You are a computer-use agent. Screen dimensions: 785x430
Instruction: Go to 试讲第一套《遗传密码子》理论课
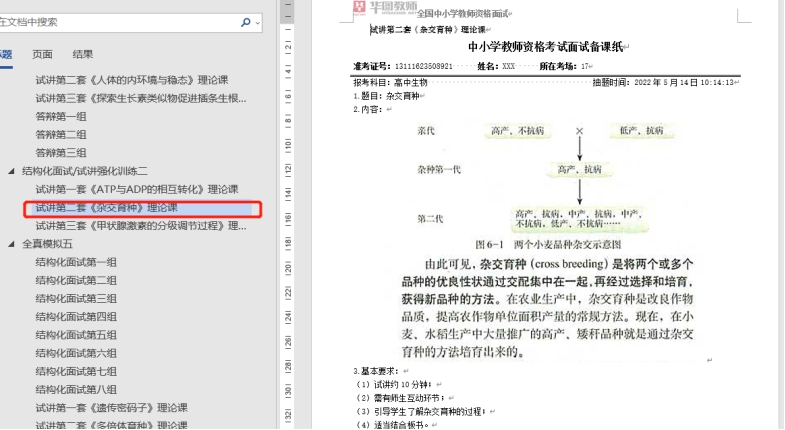point(111,408)
